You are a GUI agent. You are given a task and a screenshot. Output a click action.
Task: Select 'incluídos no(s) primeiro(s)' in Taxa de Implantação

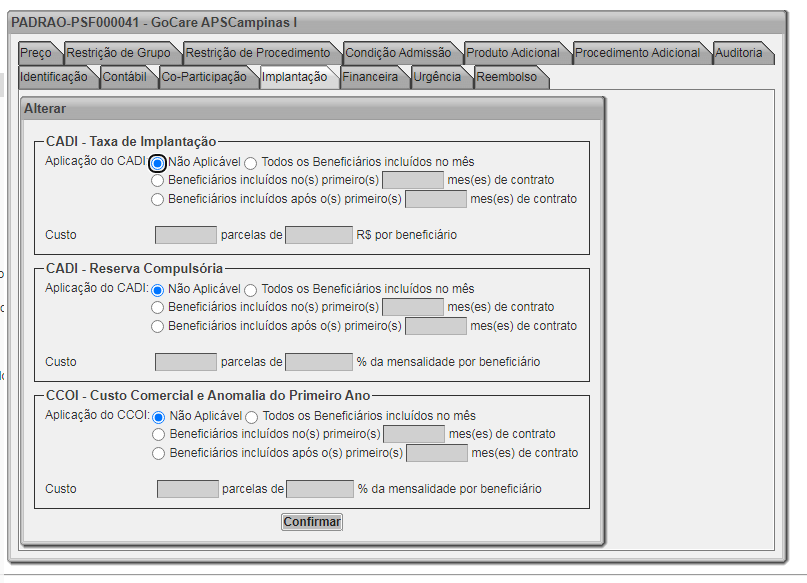pos(157,181)
